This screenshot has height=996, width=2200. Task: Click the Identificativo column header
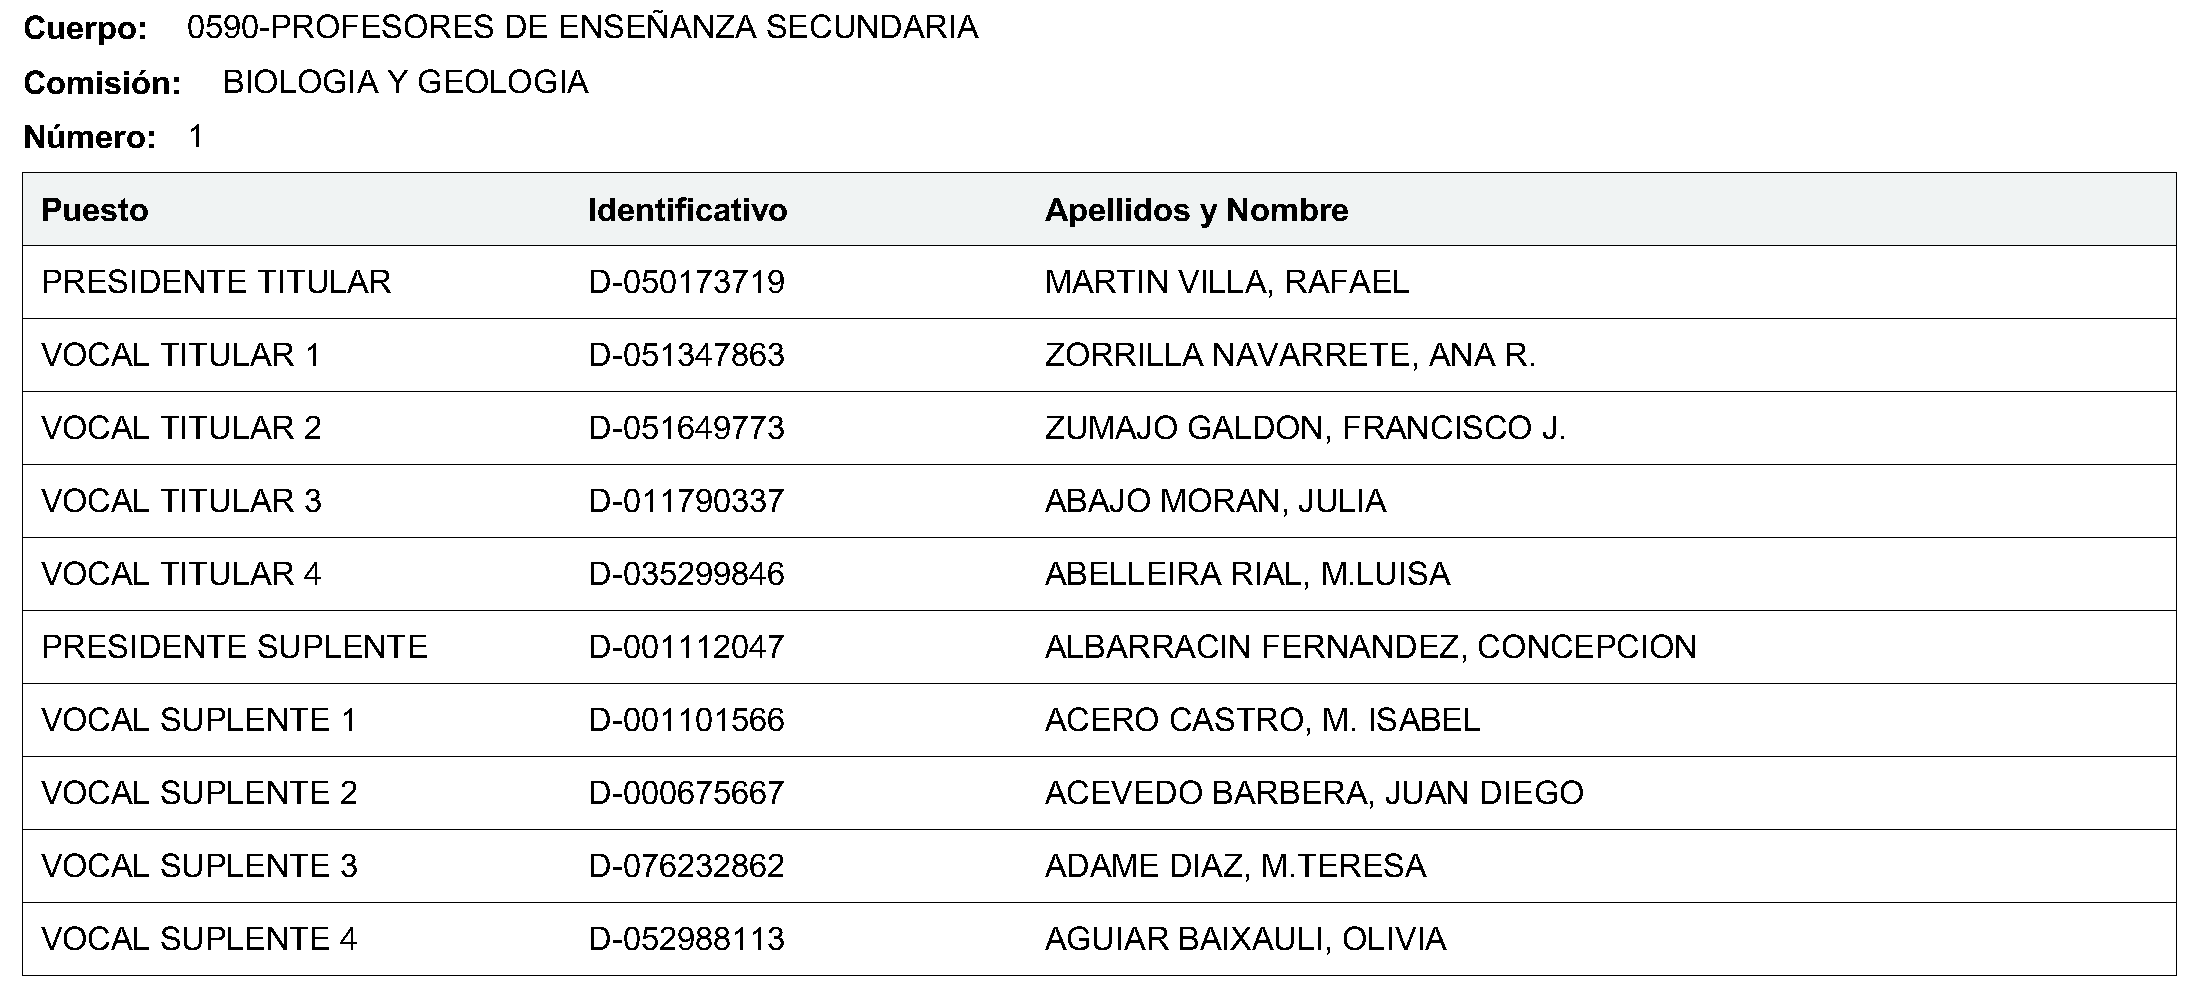(687, 210)
